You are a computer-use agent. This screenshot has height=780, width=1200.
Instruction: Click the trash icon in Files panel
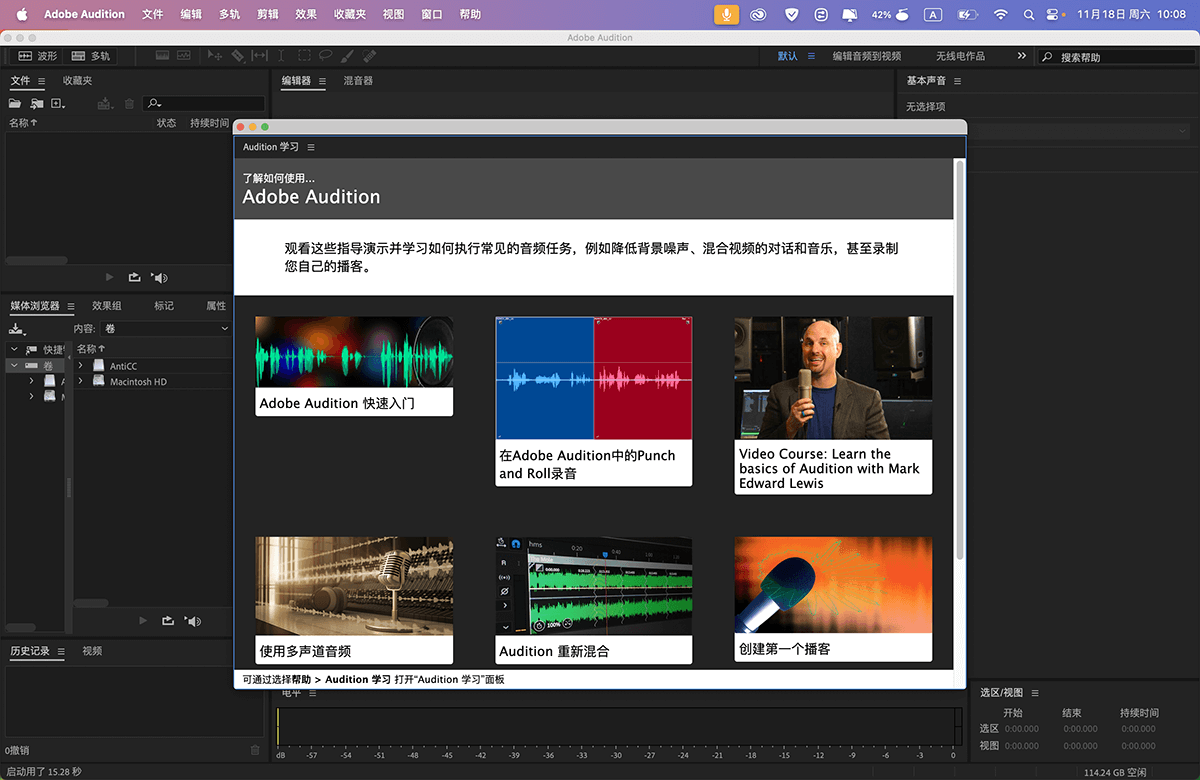point(129,103)
